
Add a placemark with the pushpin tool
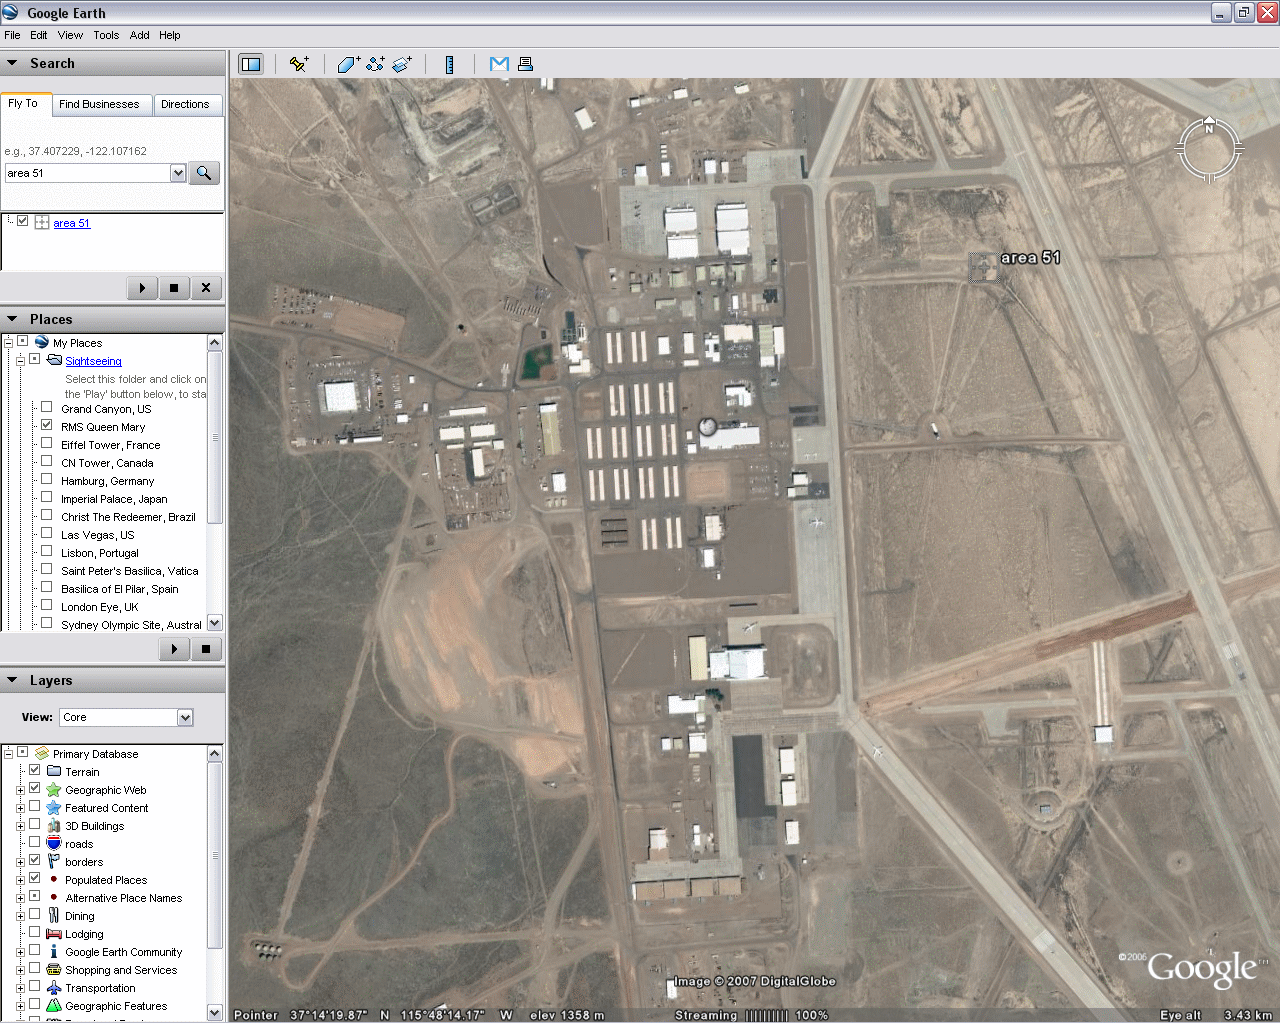click(298, 64)
